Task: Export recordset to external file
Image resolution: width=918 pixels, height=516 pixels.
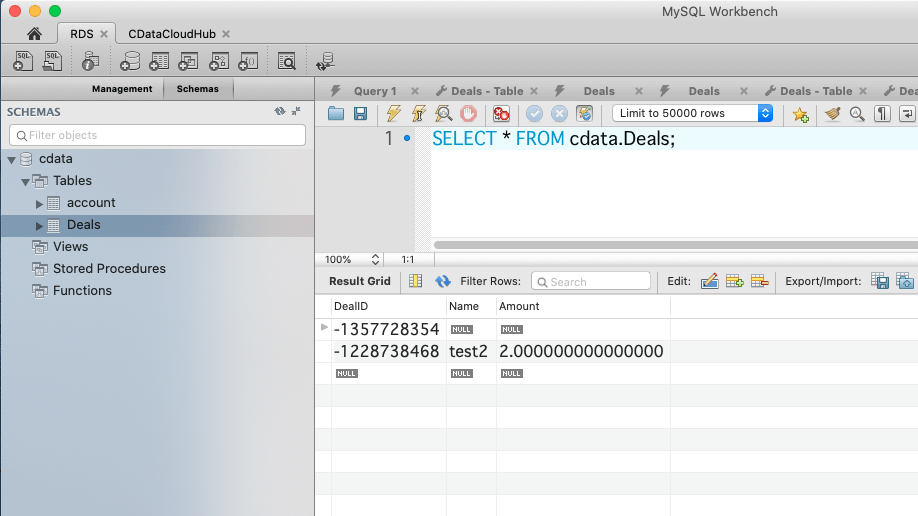Action: pos(879,281)
